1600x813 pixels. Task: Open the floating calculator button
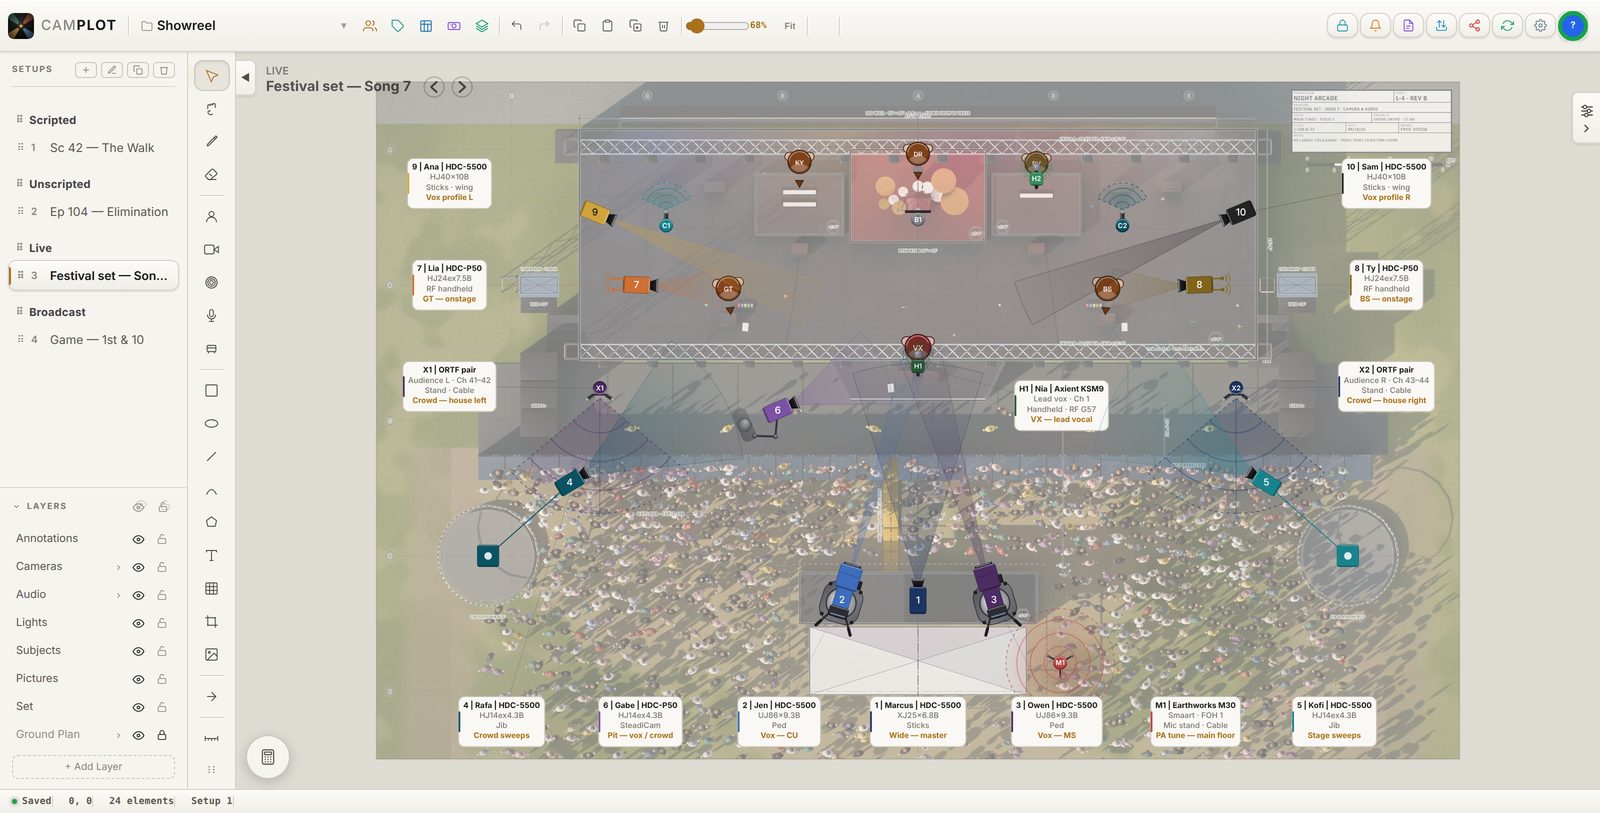click(x=268, y=757)
